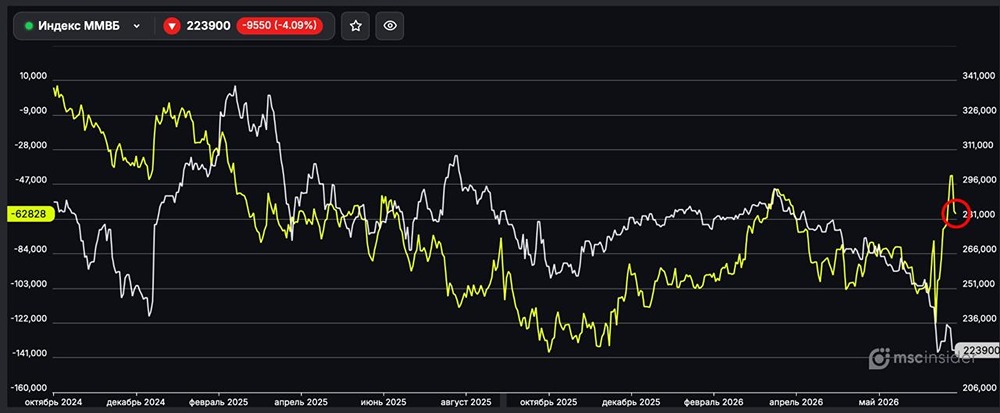1000x413 pixels.
Task: Click the -9550 (-4.09%) change badge
Action: point(279,26)
